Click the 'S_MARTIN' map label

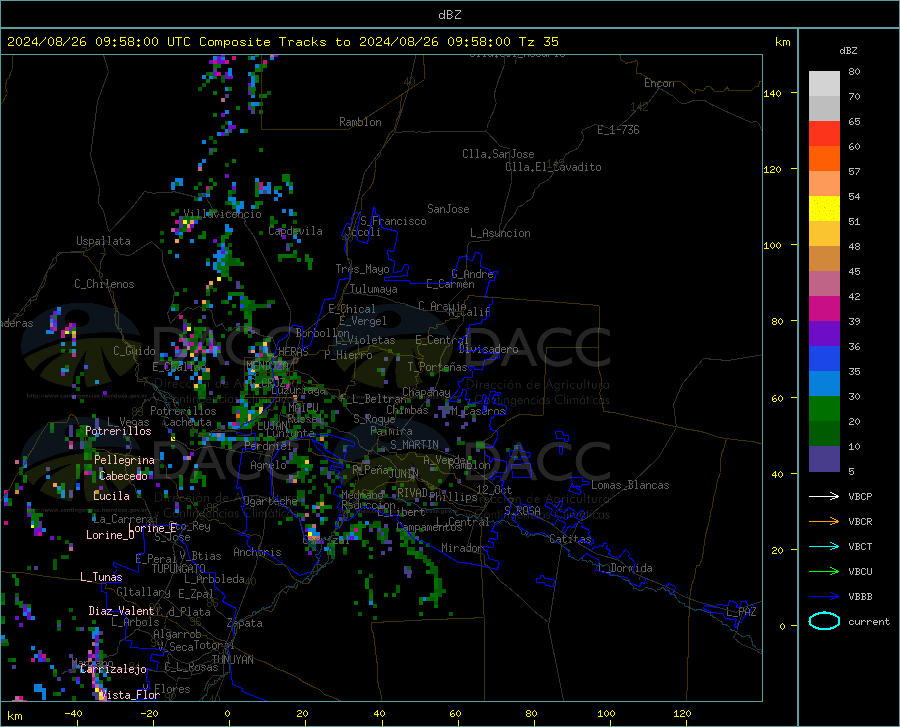(x=414, y=445)
